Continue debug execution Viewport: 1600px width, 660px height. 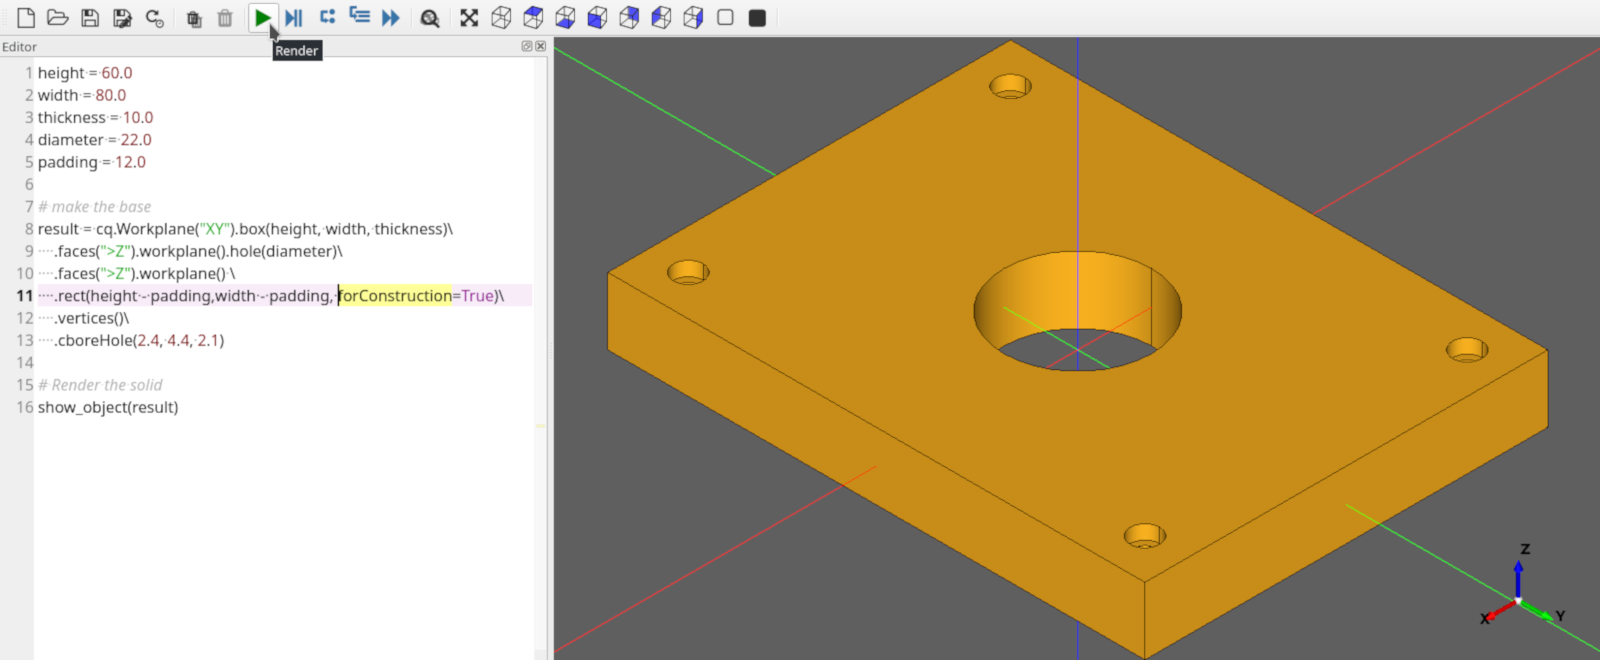click(x=391, y=18)
